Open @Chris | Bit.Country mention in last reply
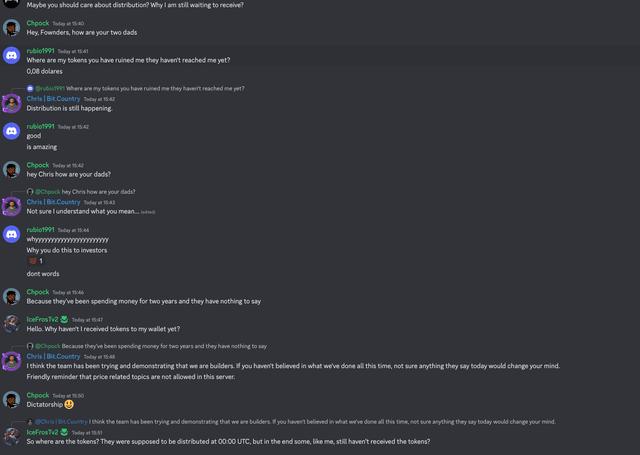The image size is (640, 455). 61,422
